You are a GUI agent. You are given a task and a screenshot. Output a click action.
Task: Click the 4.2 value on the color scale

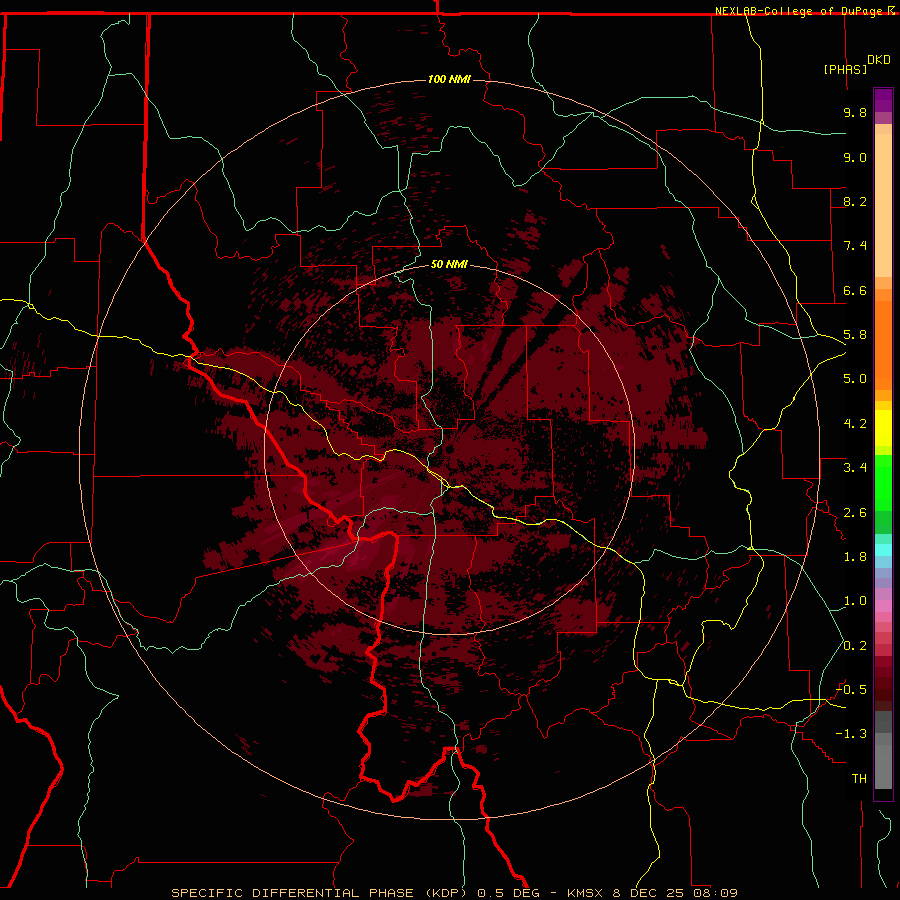pyautogui.click(x=855, y=424)
